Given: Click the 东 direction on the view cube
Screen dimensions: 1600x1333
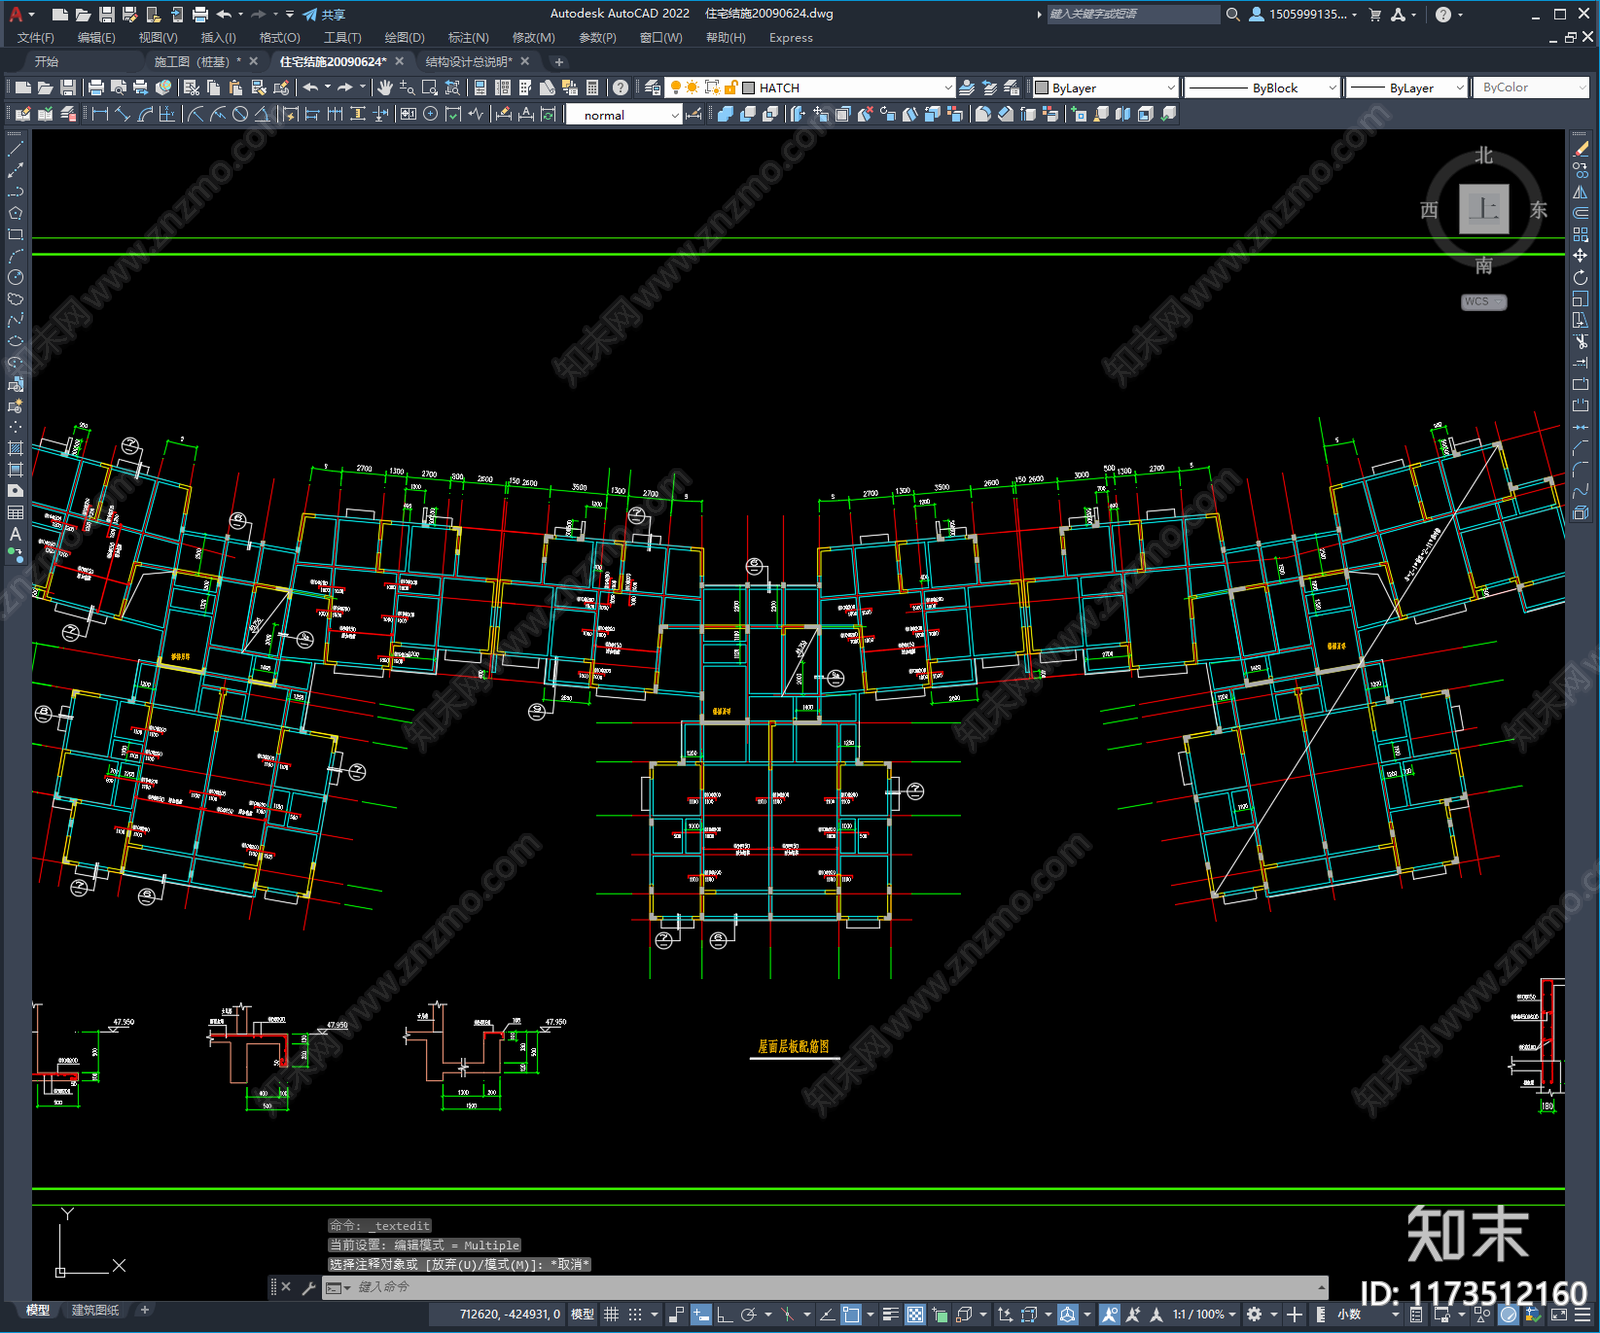Looking at the screenshot, I should click(x=1538, y=210).
